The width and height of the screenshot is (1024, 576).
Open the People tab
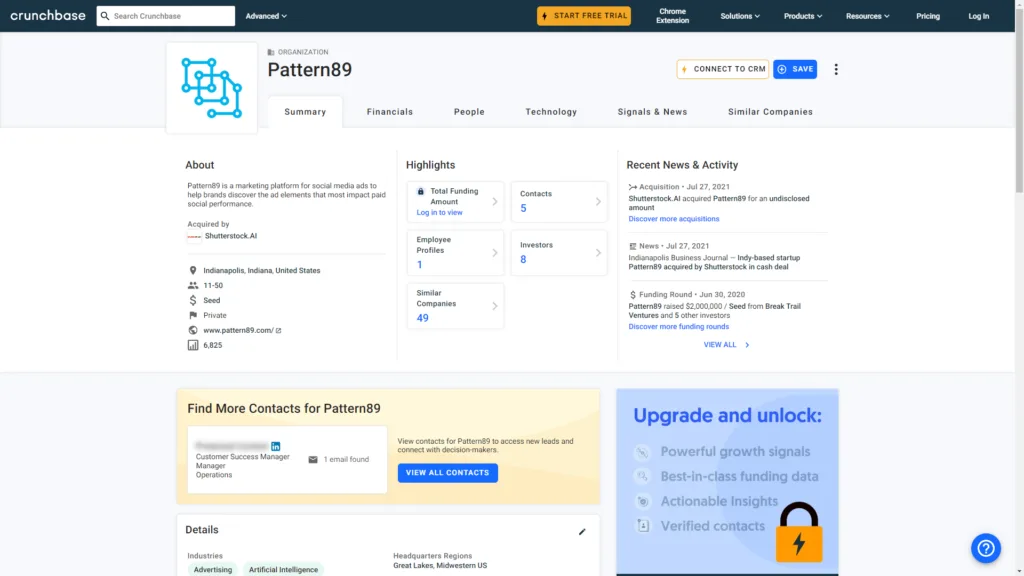click(x=469, y=112)
